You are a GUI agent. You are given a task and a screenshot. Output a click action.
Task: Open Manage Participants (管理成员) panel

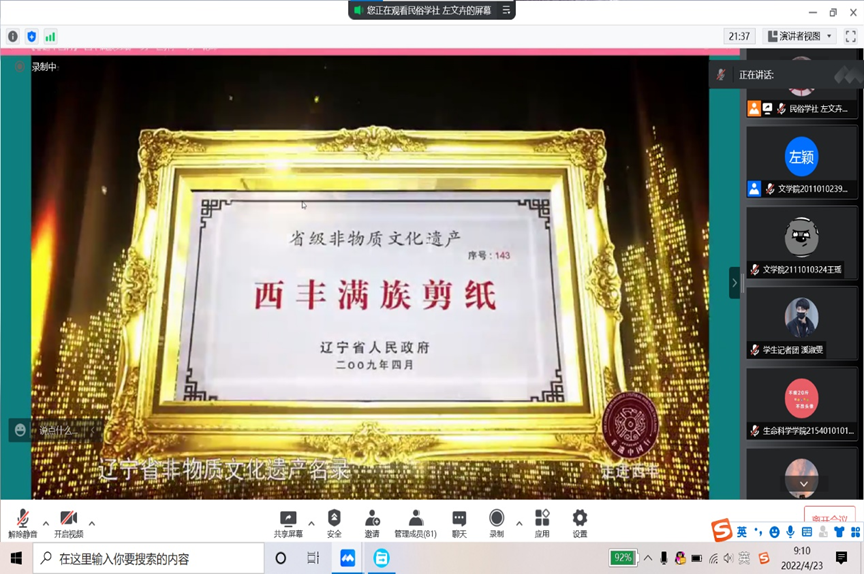[x=415, y=519]
